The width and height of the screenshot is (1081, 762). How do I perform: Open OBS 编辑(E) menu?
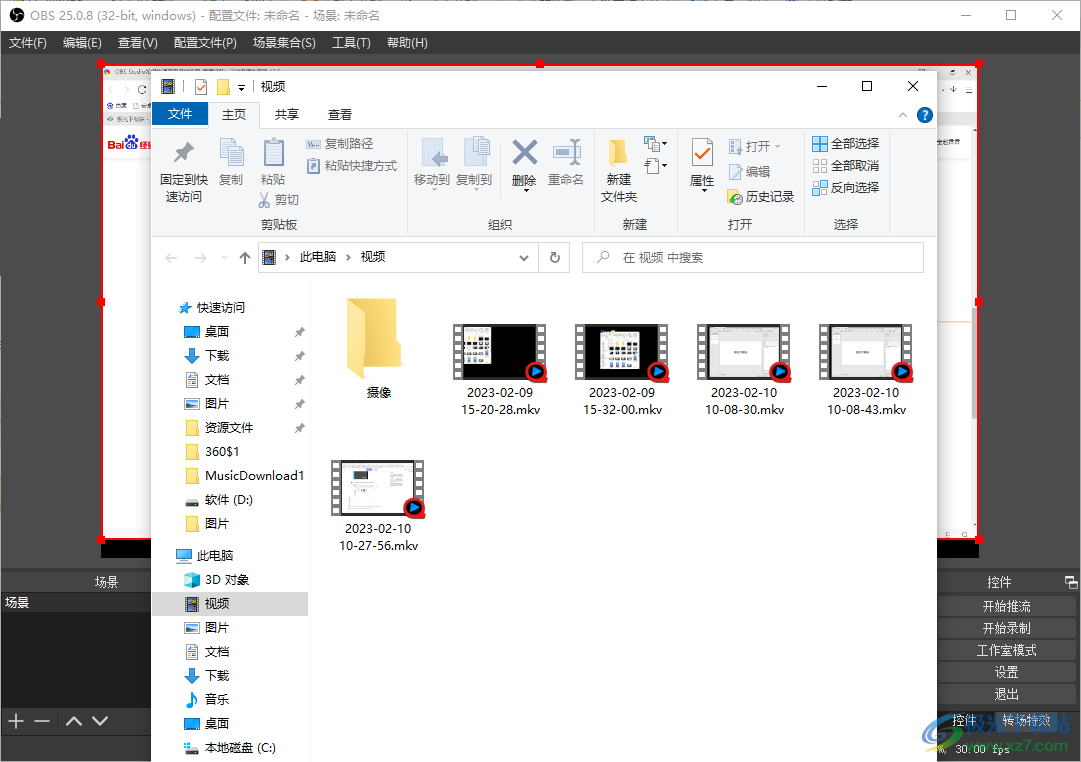(82, 43)
